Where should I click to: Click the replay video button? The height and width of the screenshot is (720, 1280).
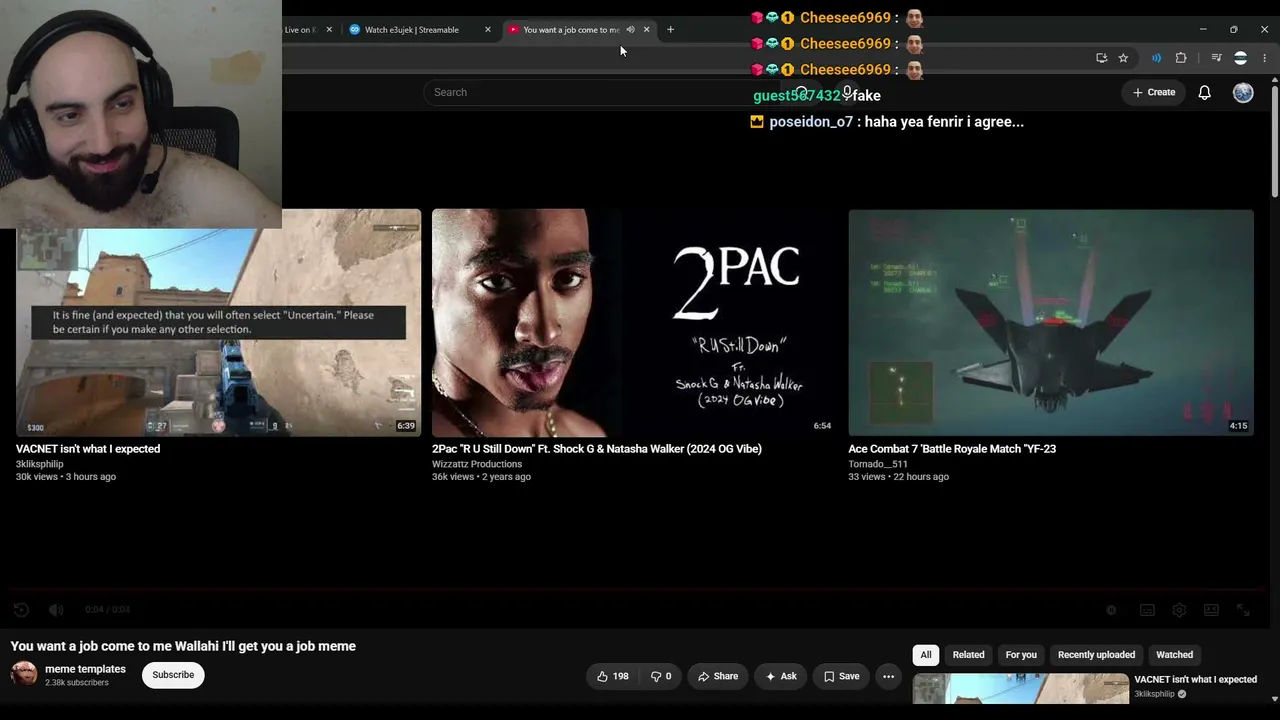21,610
